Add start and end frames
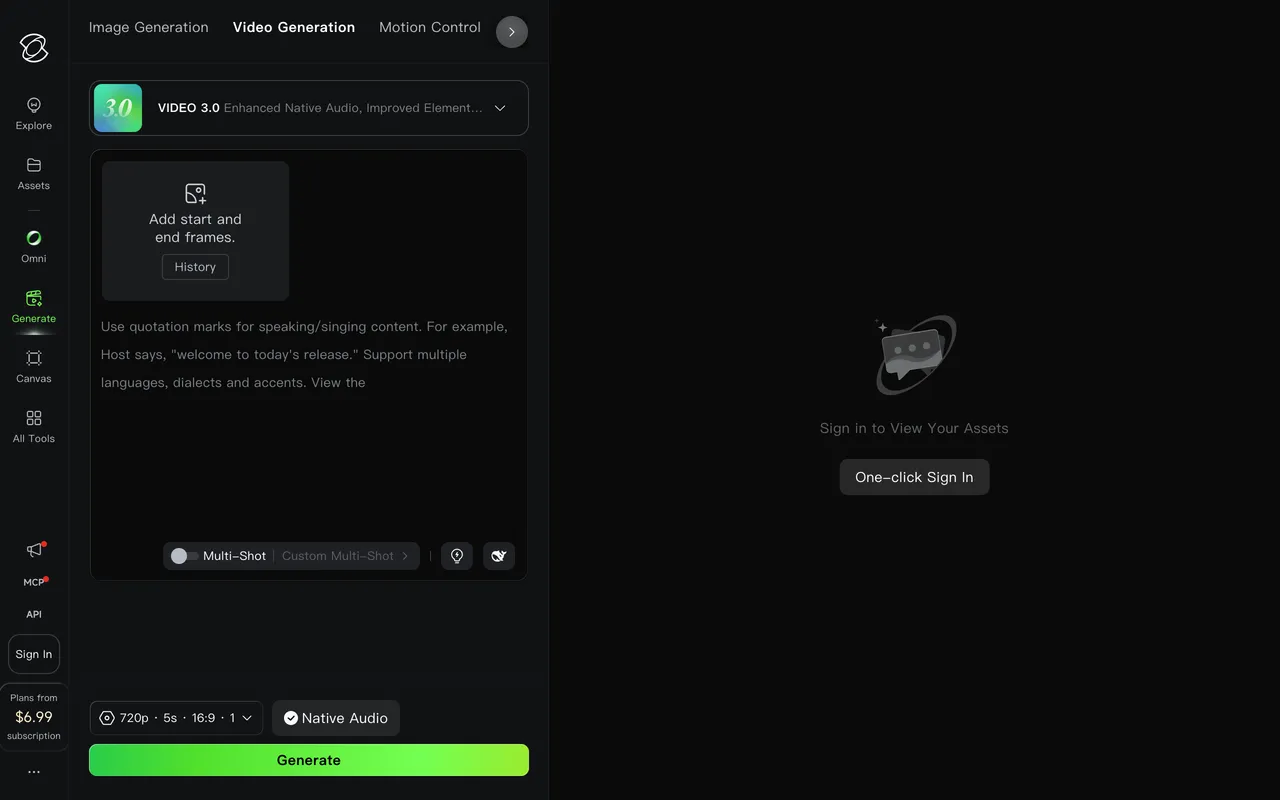Image resolution: width=1280 pixels, height=800 pixels. (x=195, y=231)
